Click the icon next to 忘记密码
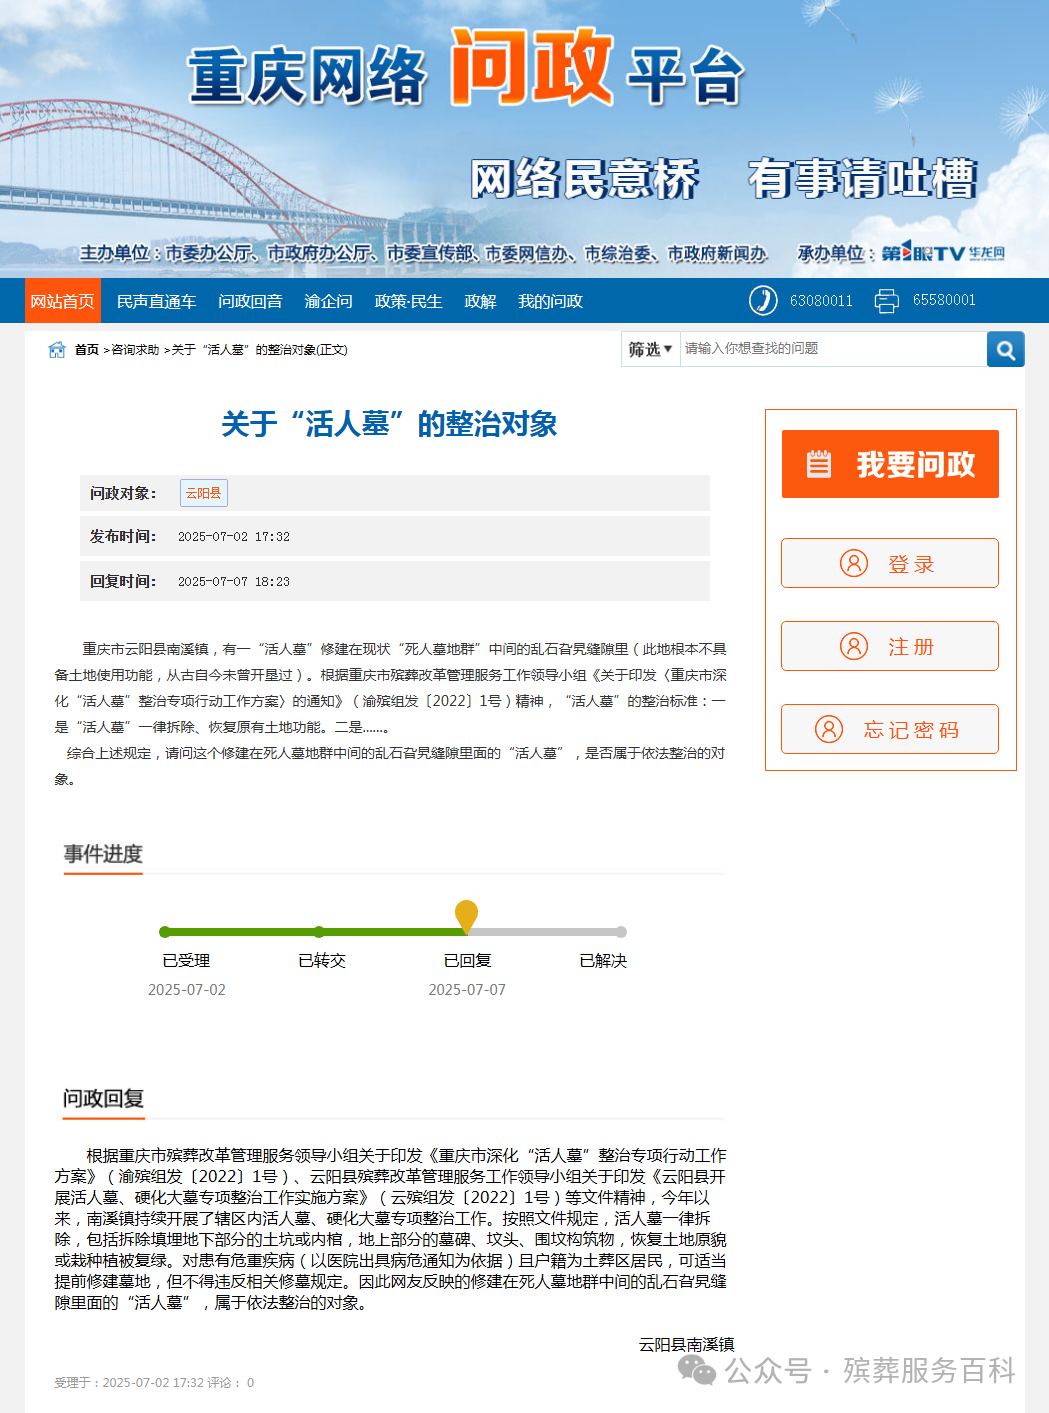The width and height of the screenshot is (1049, 1413). [x=828, y=728]
